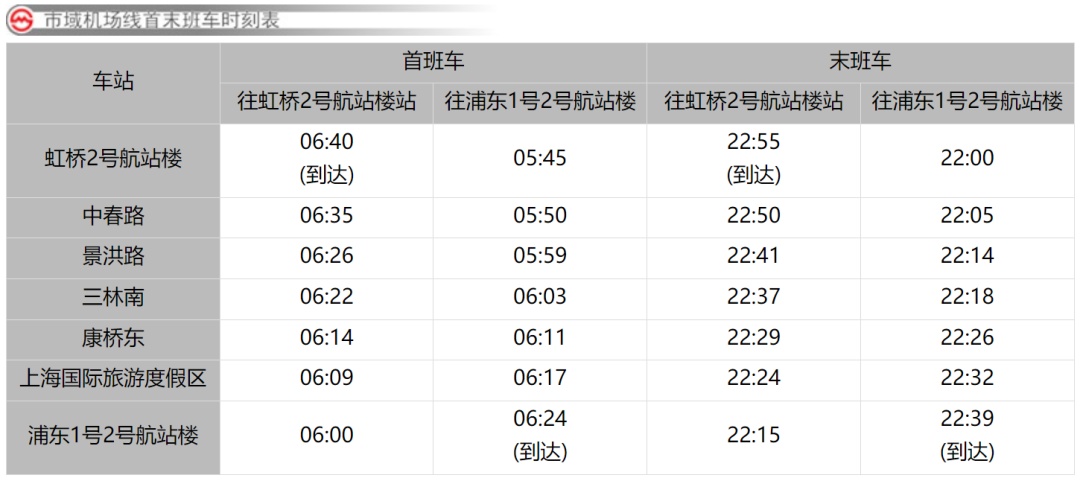Select the 06:40 (到达) time cell
Viewport: 1080px width, 481px height.
pyautogui.click(x=327, y=158)
